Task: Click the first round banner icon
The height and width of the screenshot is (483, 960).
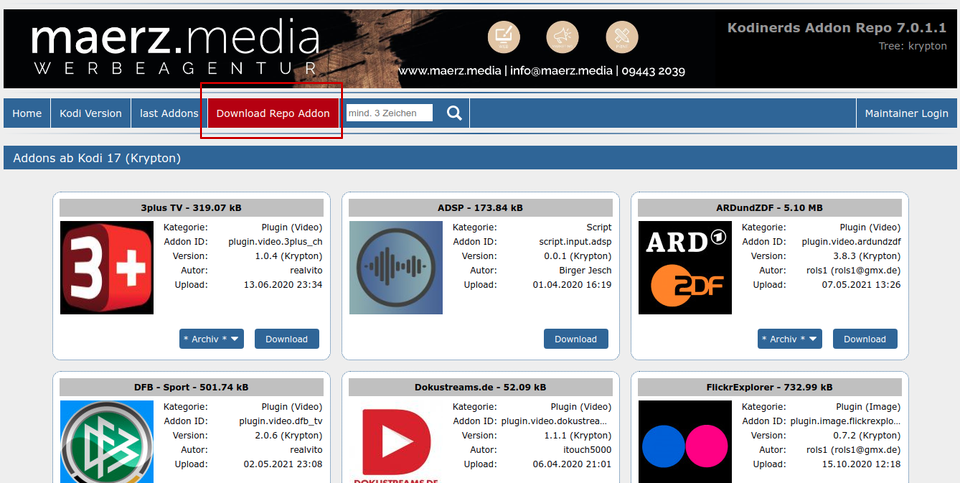Action: coord(504,37)
